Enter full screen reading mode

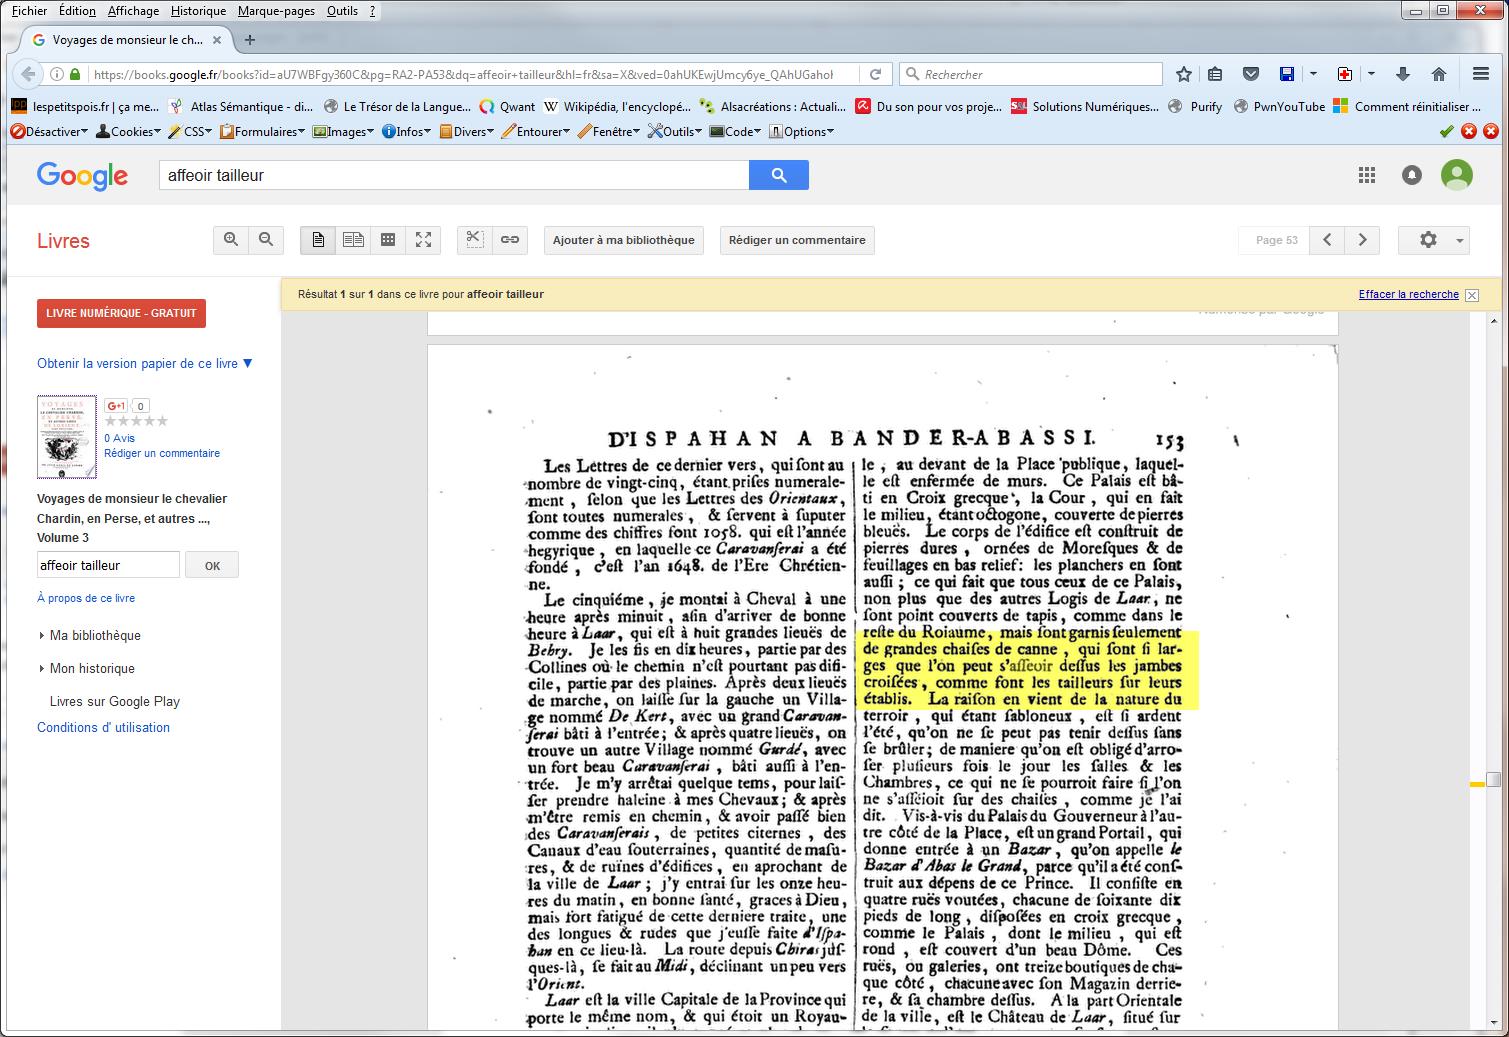[424, 240]
